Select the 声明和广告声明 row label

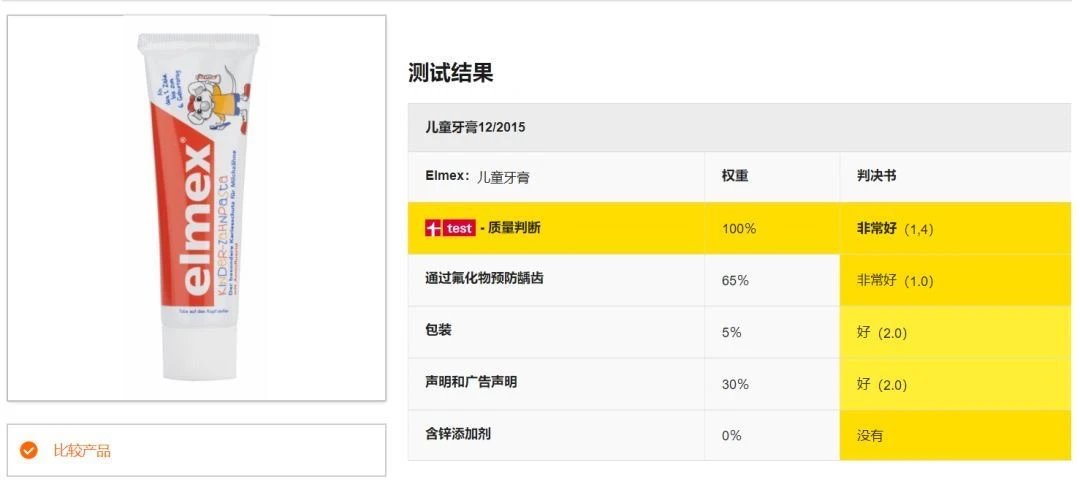(x=471, y=383)
